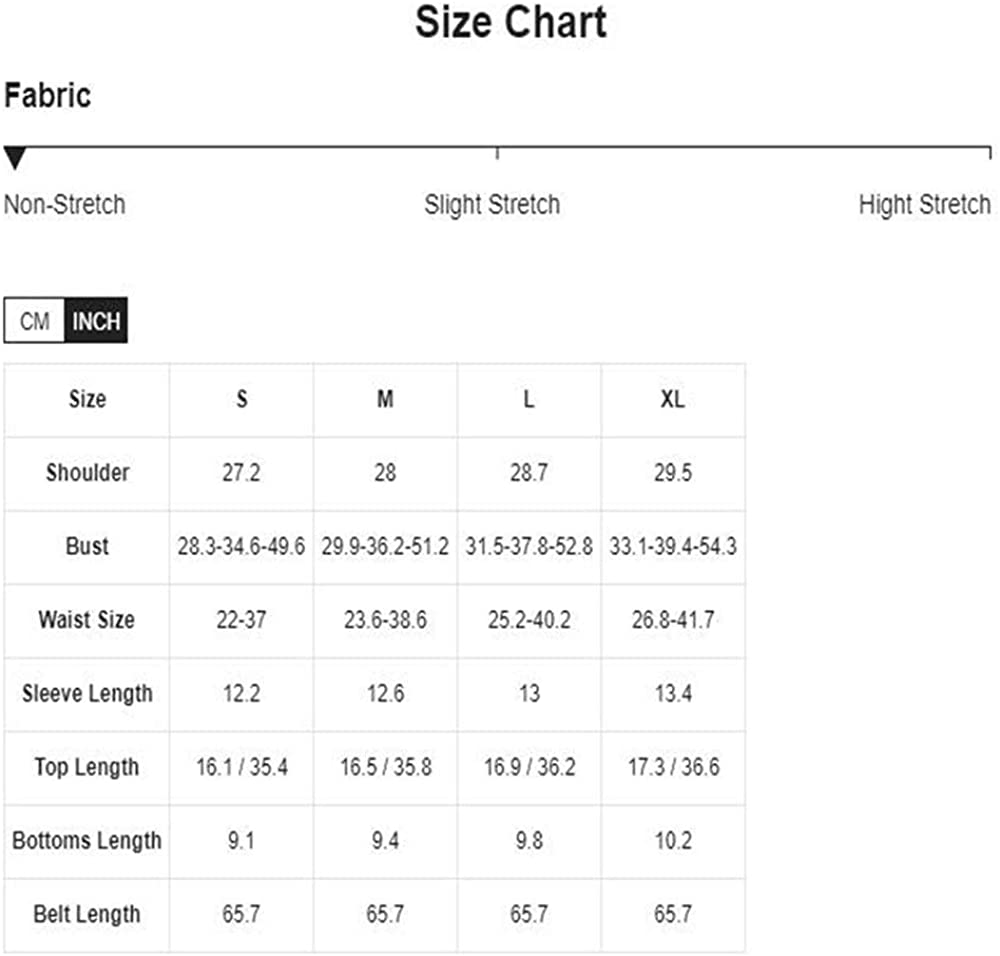Click the black triangle marker on fabric scale
This screenshot has width=1000, height=956.
click(15, 158)
